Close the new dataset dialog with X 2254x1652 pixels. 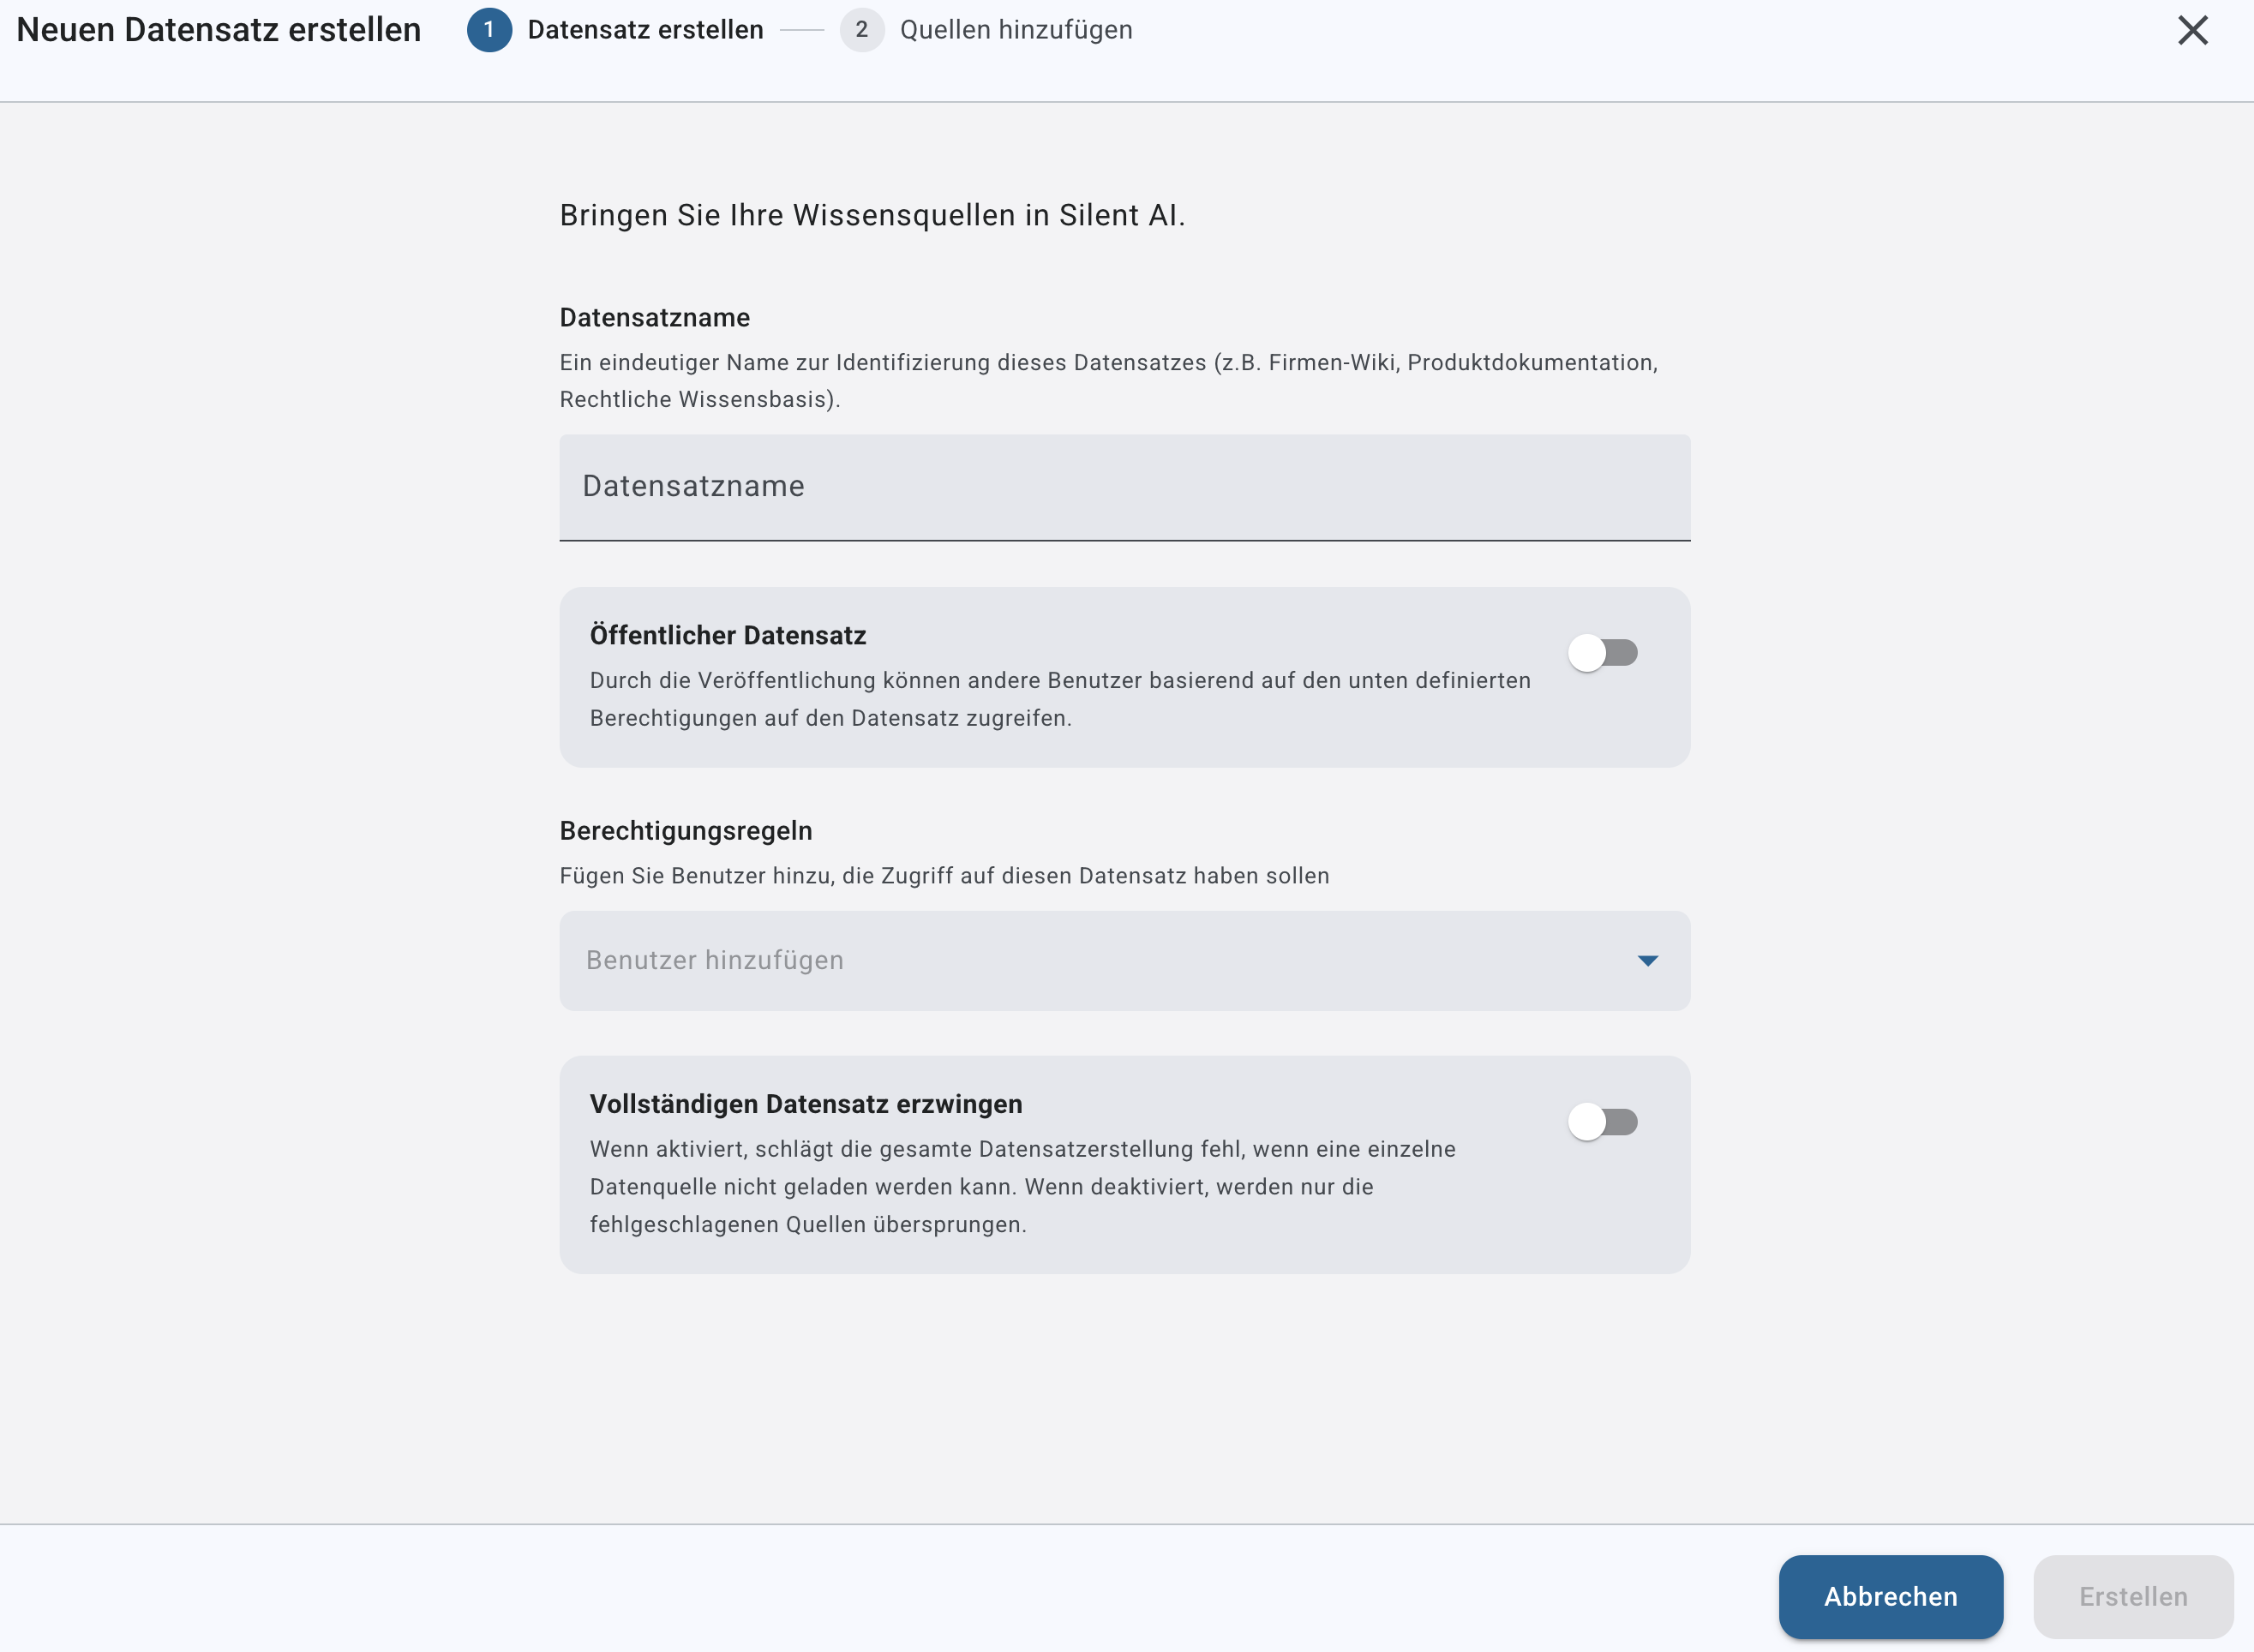tap(2192, 30)
